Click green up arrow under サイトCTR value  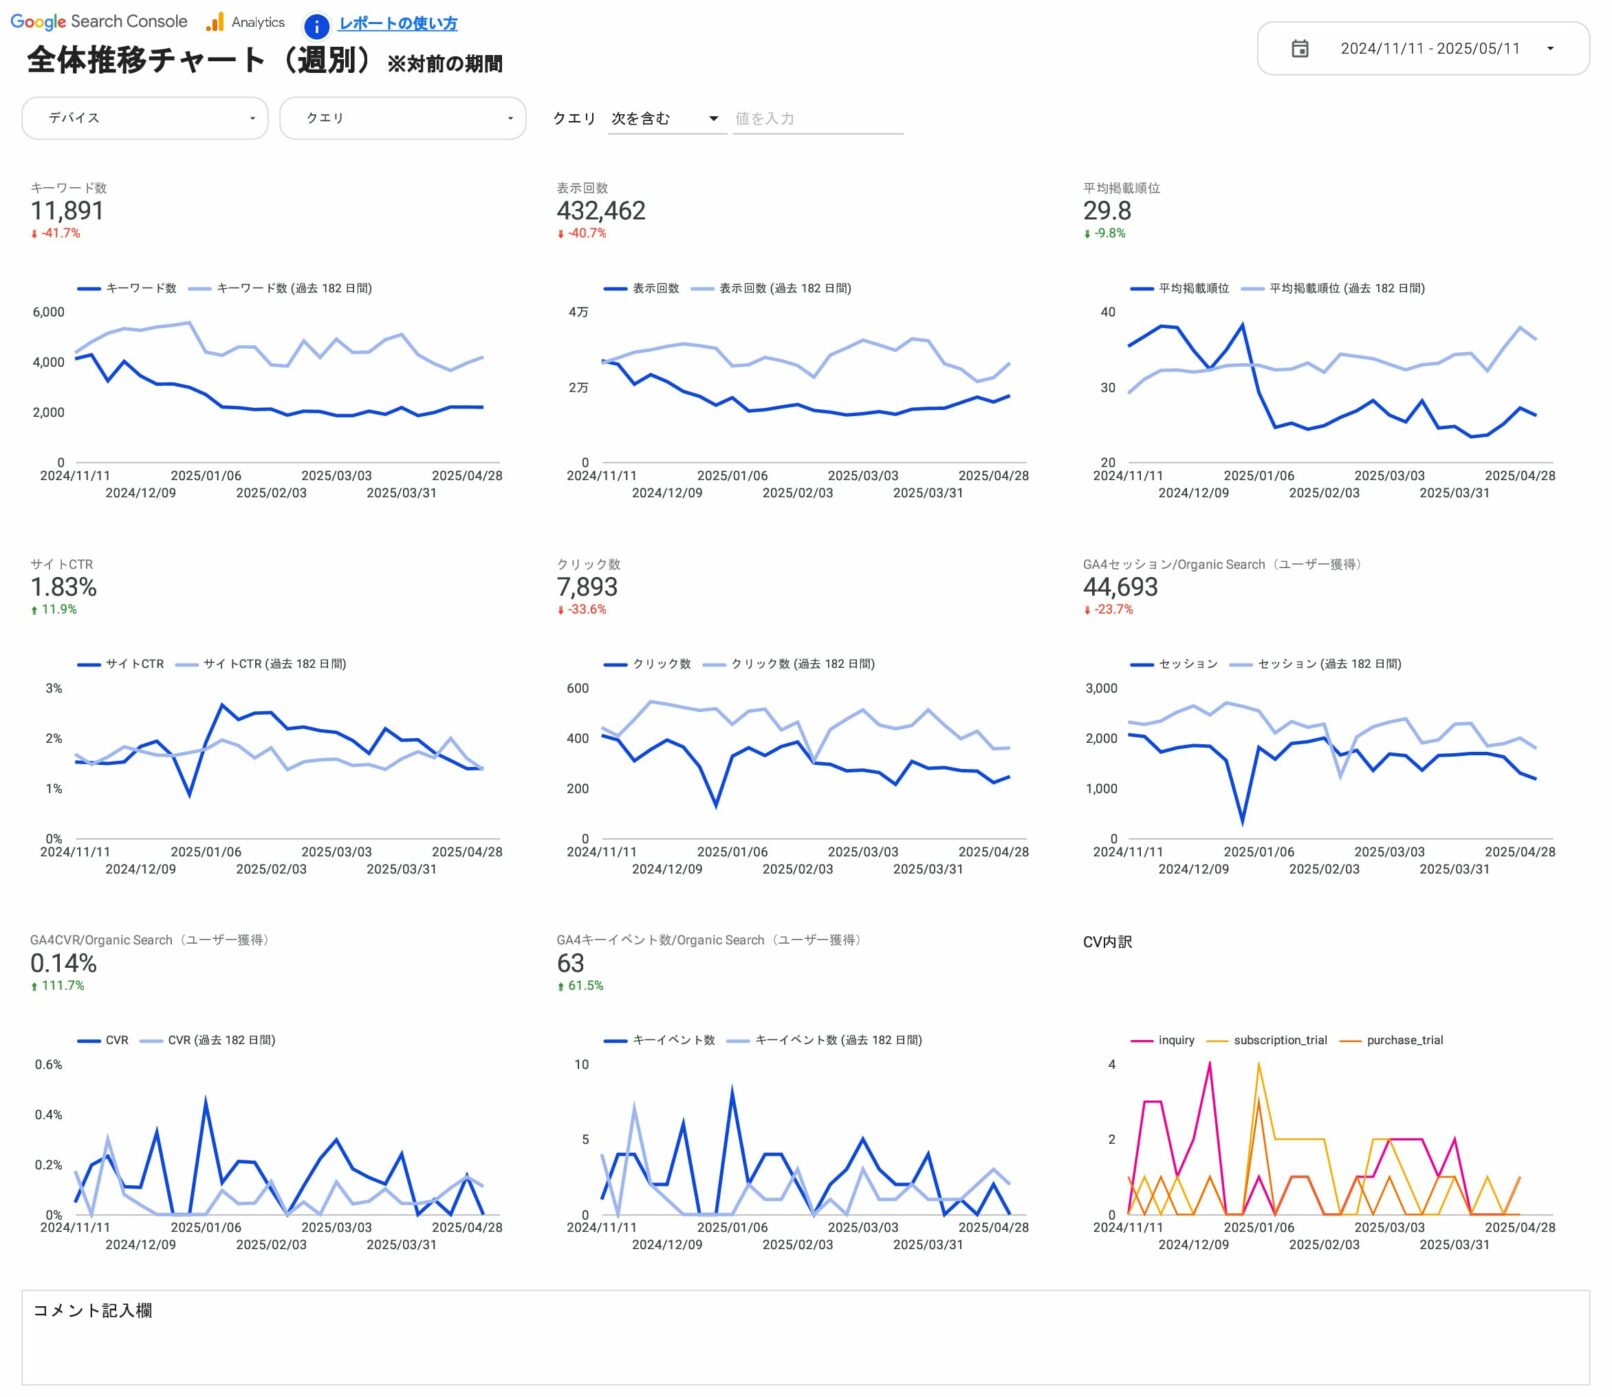pyautogui.click(x=34, y=610)
